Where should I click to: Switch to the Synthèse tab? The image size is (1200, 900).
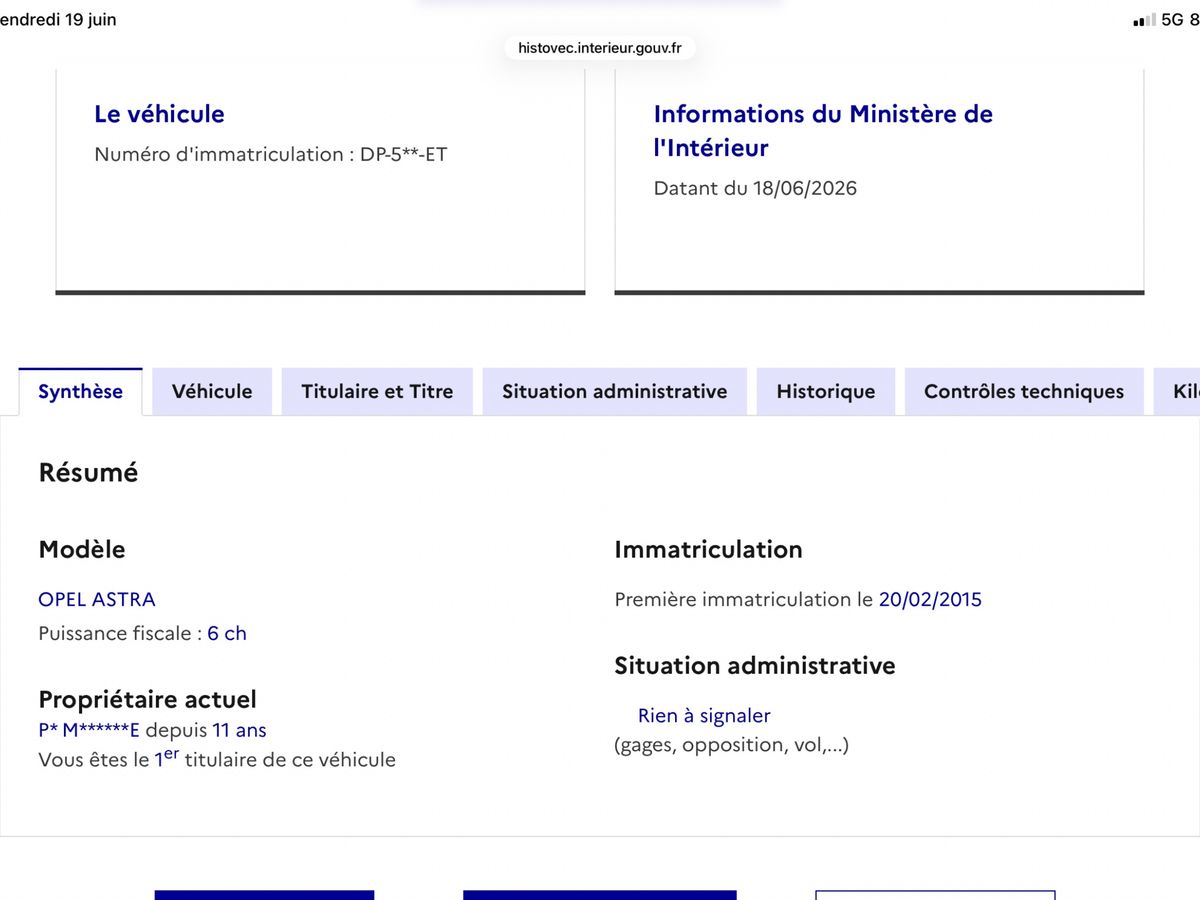point(80,391)
